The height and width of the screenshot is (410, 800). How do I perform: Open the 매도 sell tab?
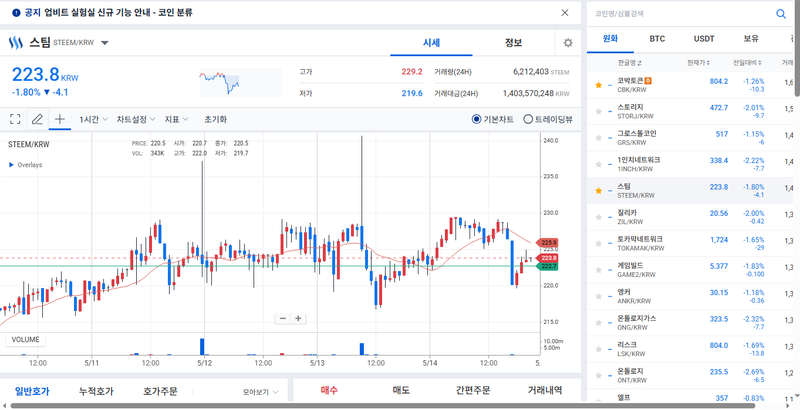coord(401,390)
